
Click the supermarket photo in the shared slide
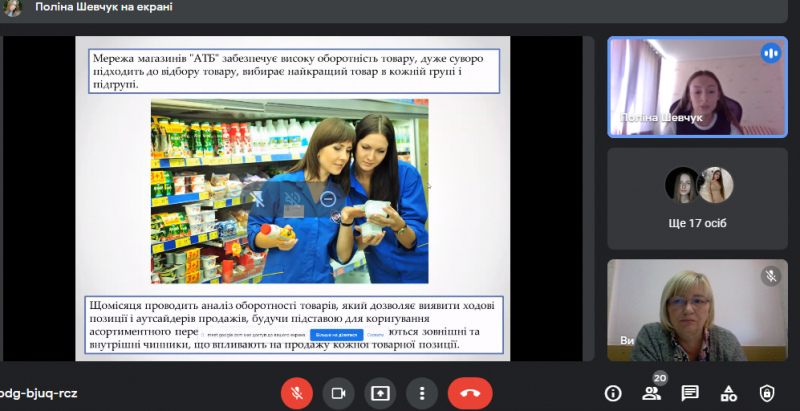click(x=289, y=191)
